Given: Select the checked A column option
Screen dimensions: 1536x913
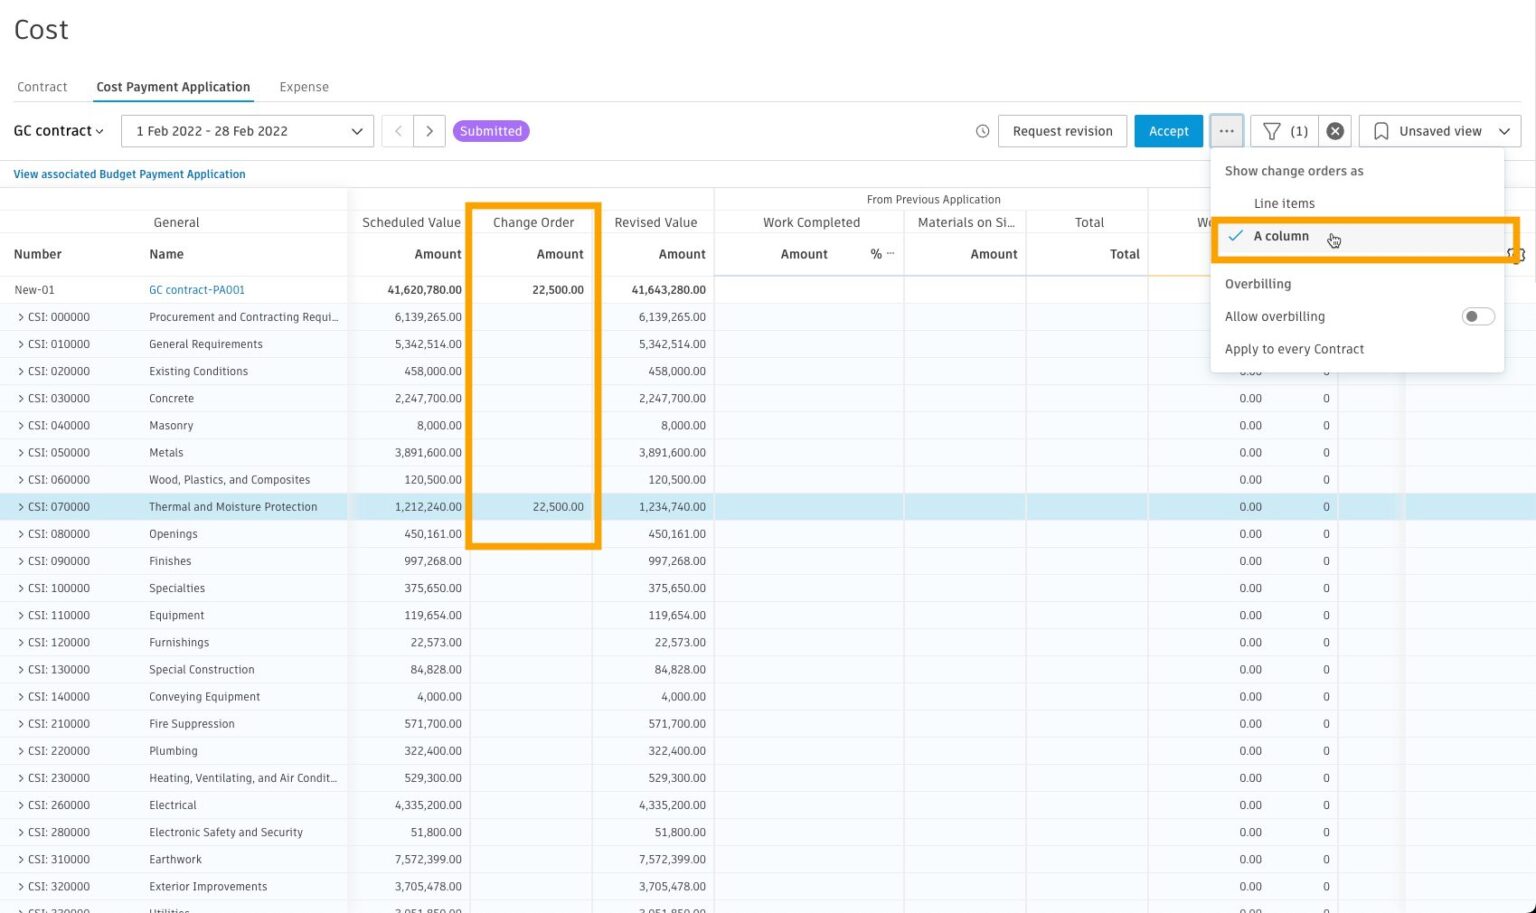Looking at the screenshot, I should coord(1281,236).
